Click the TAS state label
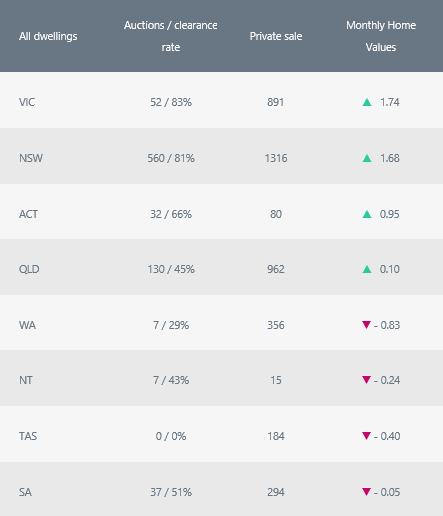The height and width of the screenshot is (516, 443). point(28,436)
